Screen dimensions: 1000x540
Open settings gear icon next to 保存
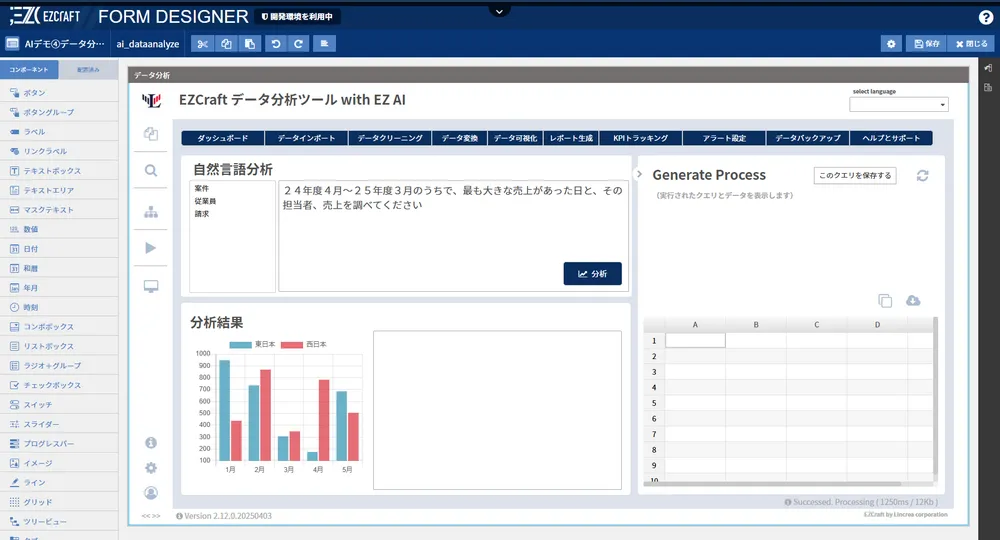890,44
